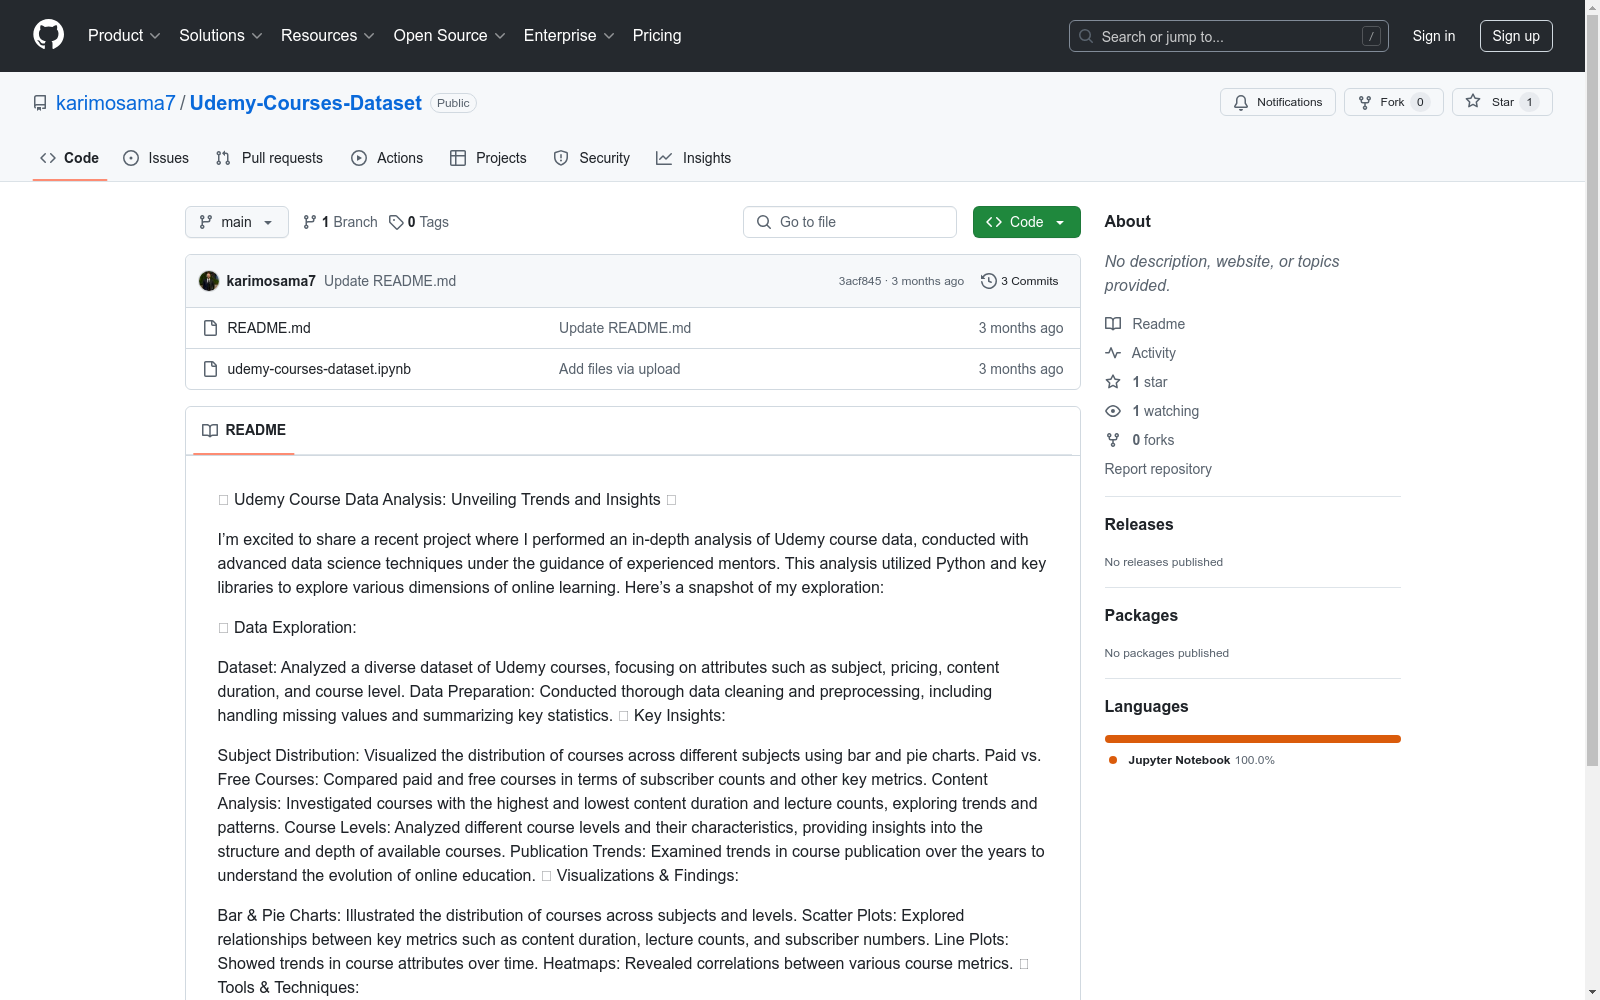Click the tag icon beside 0 Tags
The image size is (1600, 1000).
click(x=396, y=222)
